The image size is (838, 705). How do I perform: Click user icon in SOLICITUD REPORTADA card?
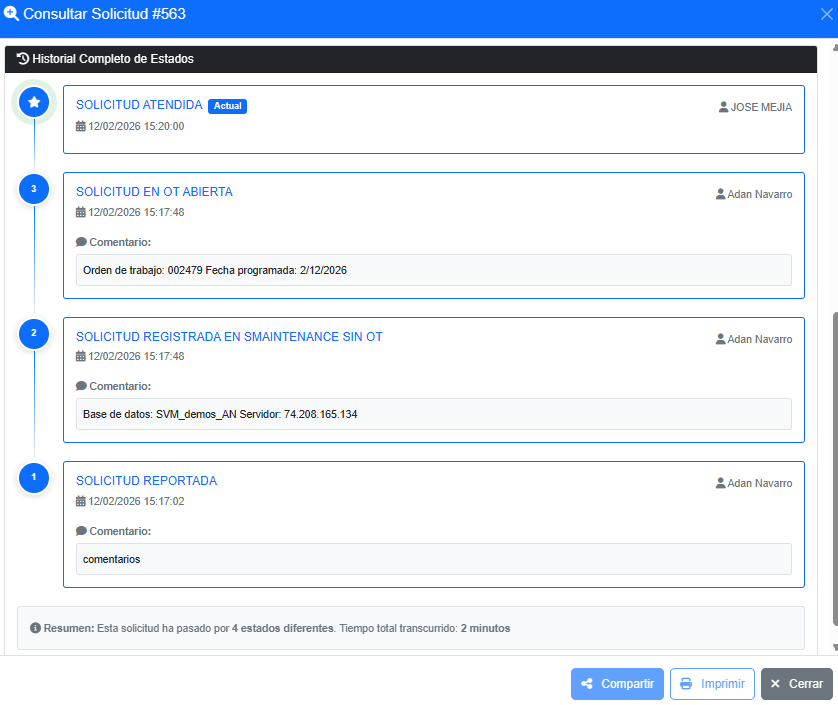pos(720,483)
